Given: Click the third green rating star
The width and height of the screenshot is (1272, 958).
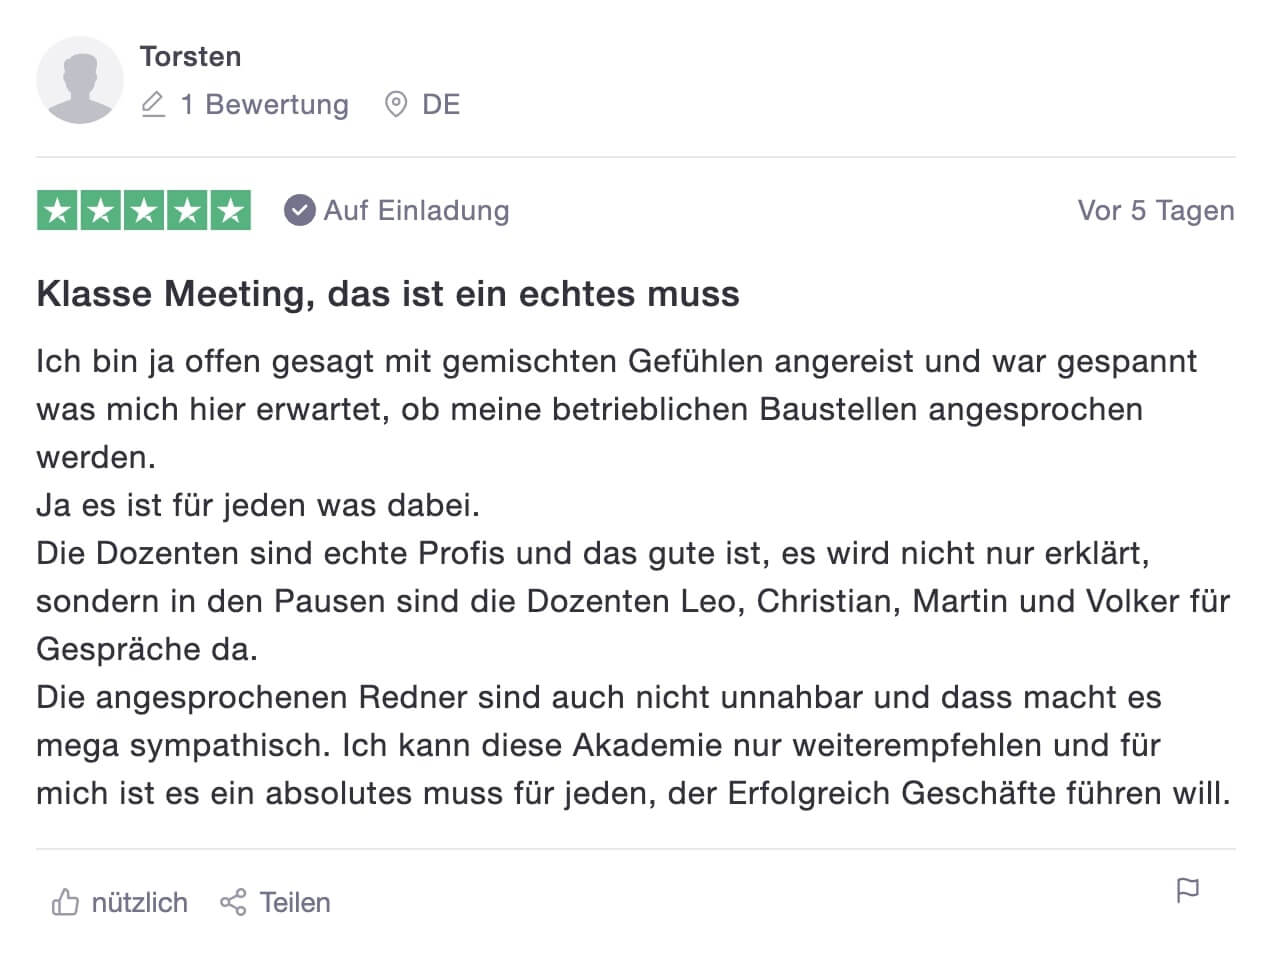Looking at the screenshot, I should [144, 210].
